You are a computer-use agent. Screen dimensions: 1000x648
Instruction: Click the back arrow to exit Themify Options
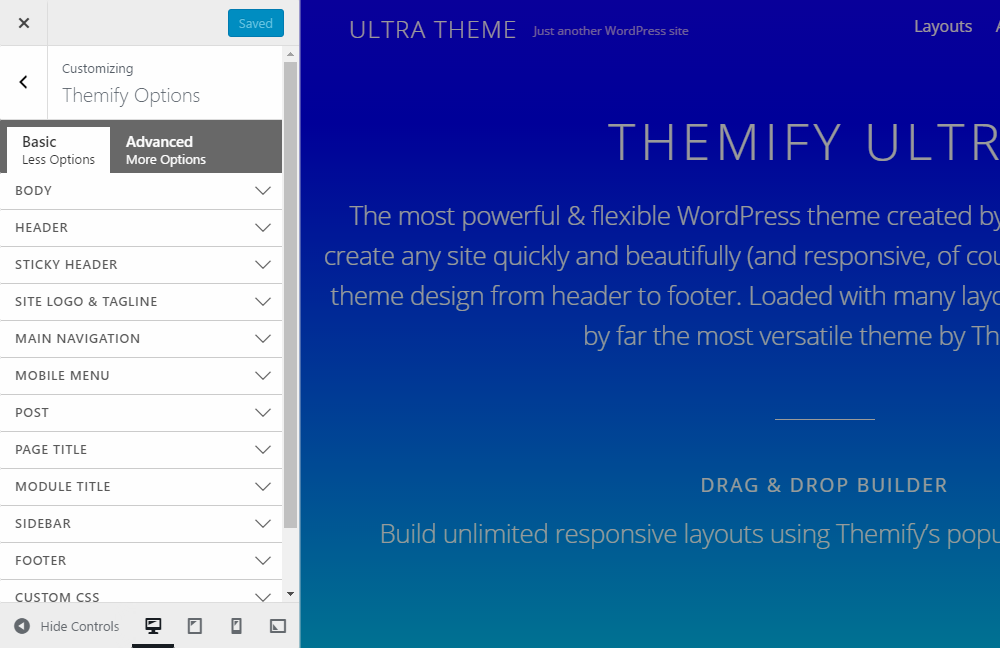(x=22, y=81)
